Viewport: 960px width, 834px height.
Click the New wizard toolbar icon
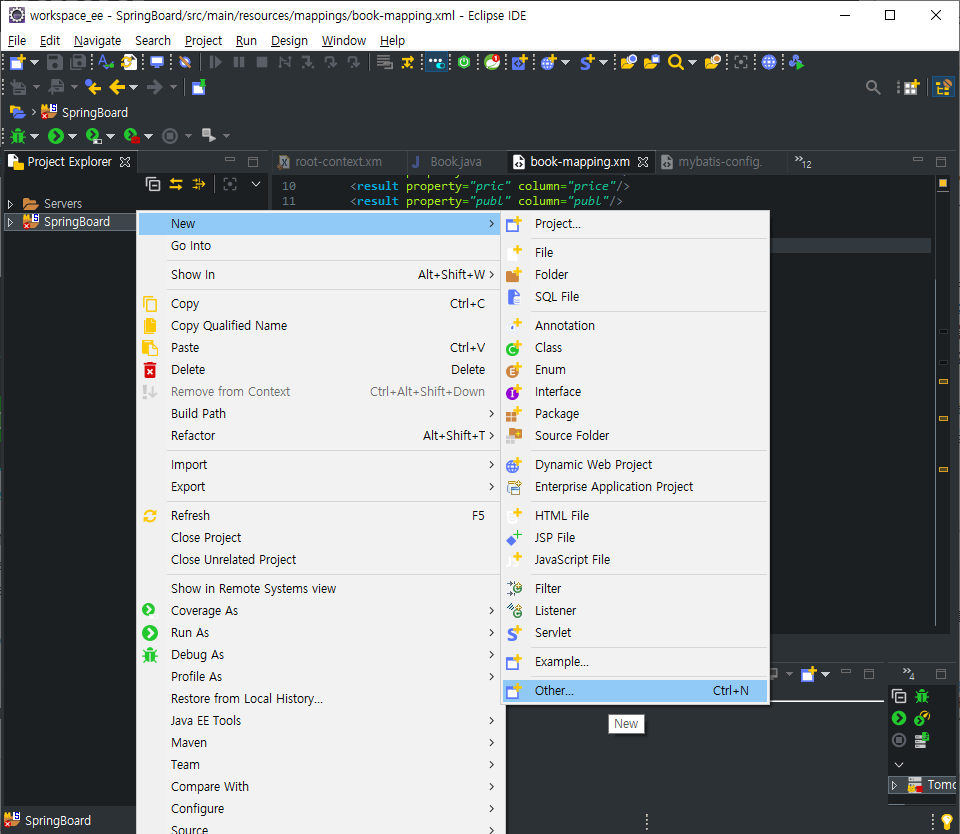click(17, 62)
